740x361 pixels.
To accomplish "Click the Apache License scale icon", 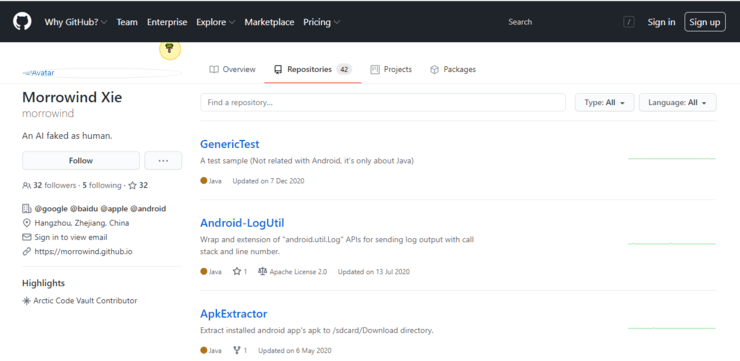I will [x=262, y=271].
